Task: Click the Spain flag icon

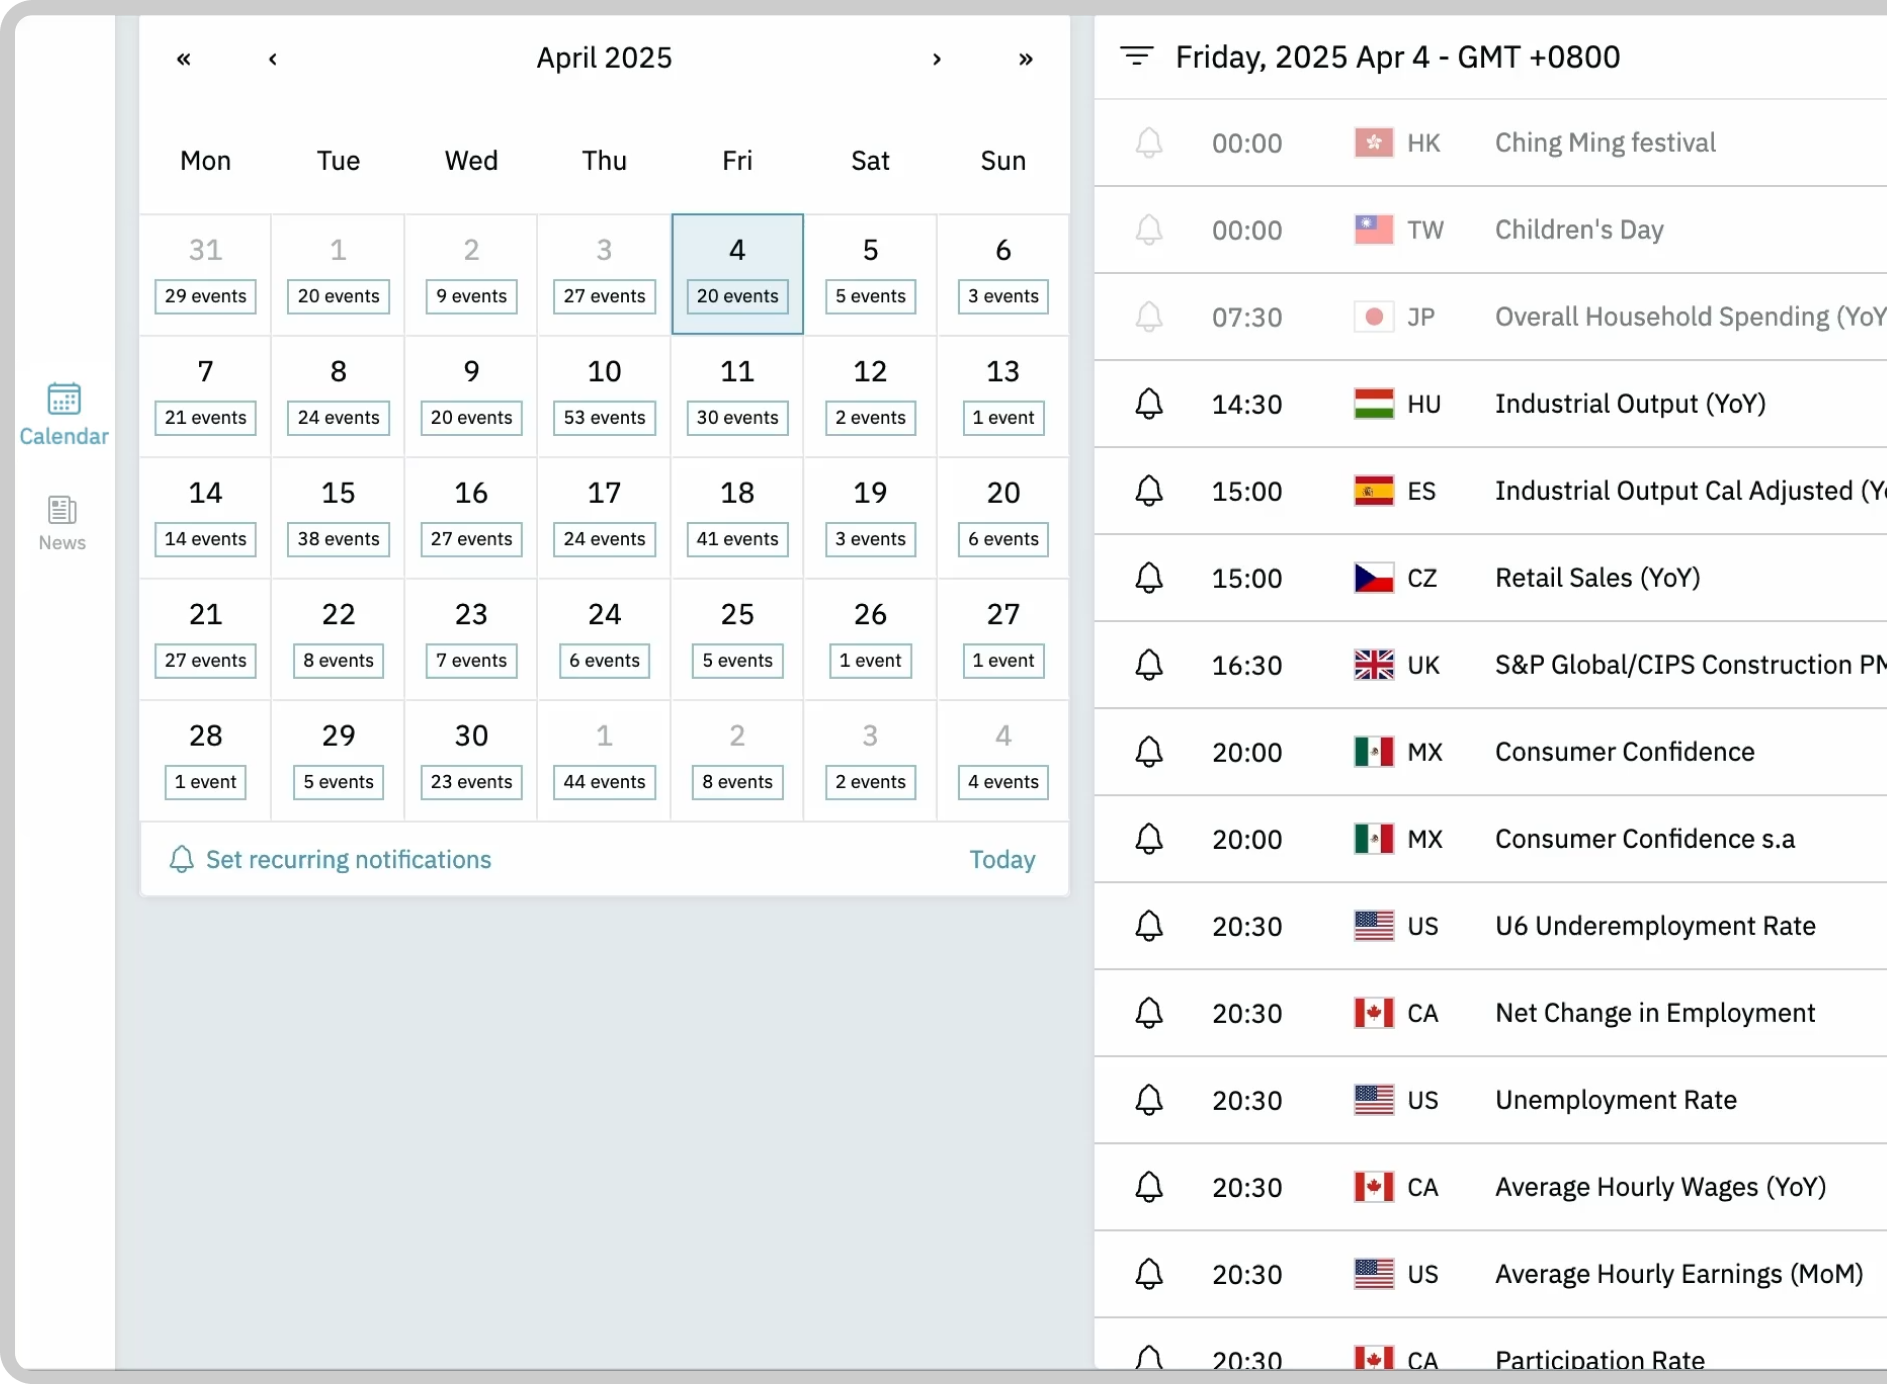Action: (1373, 491)
